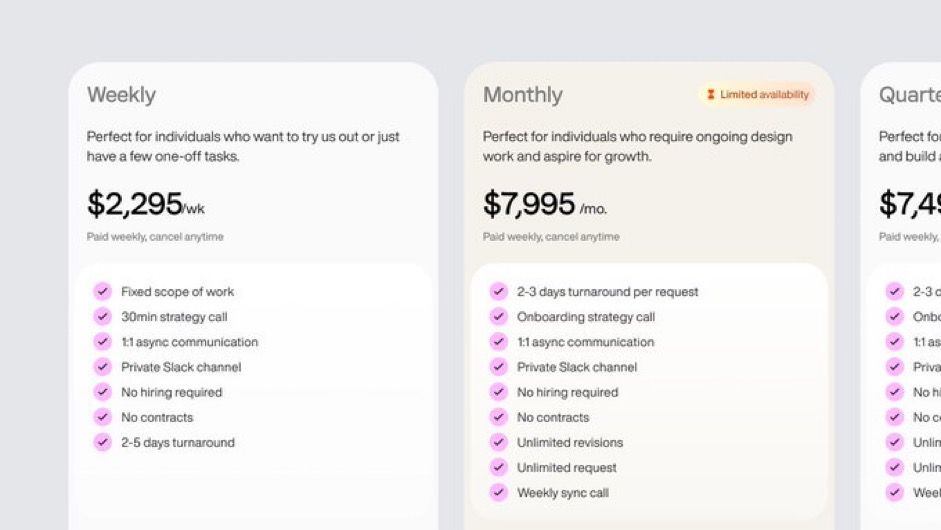941x530 pixels.
Task: Click the $2,295/wk price
Action: point(146,204)
